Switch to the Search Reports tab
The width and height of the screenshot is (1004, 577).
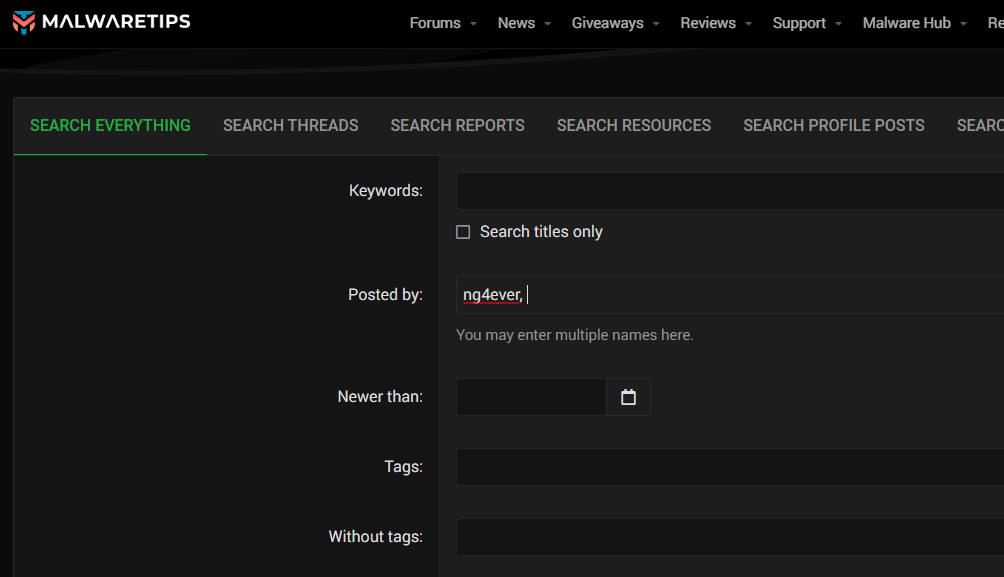point(457,126)
